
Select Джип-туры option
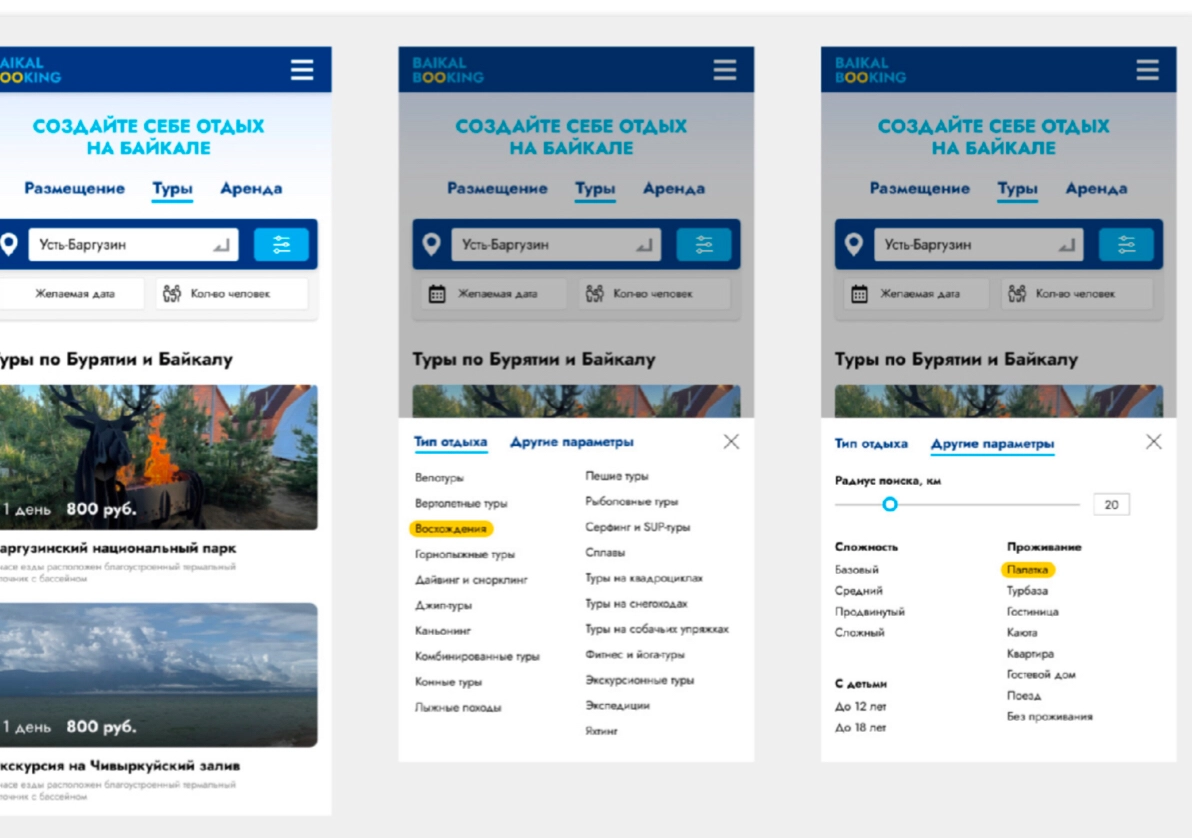point(443,605)
